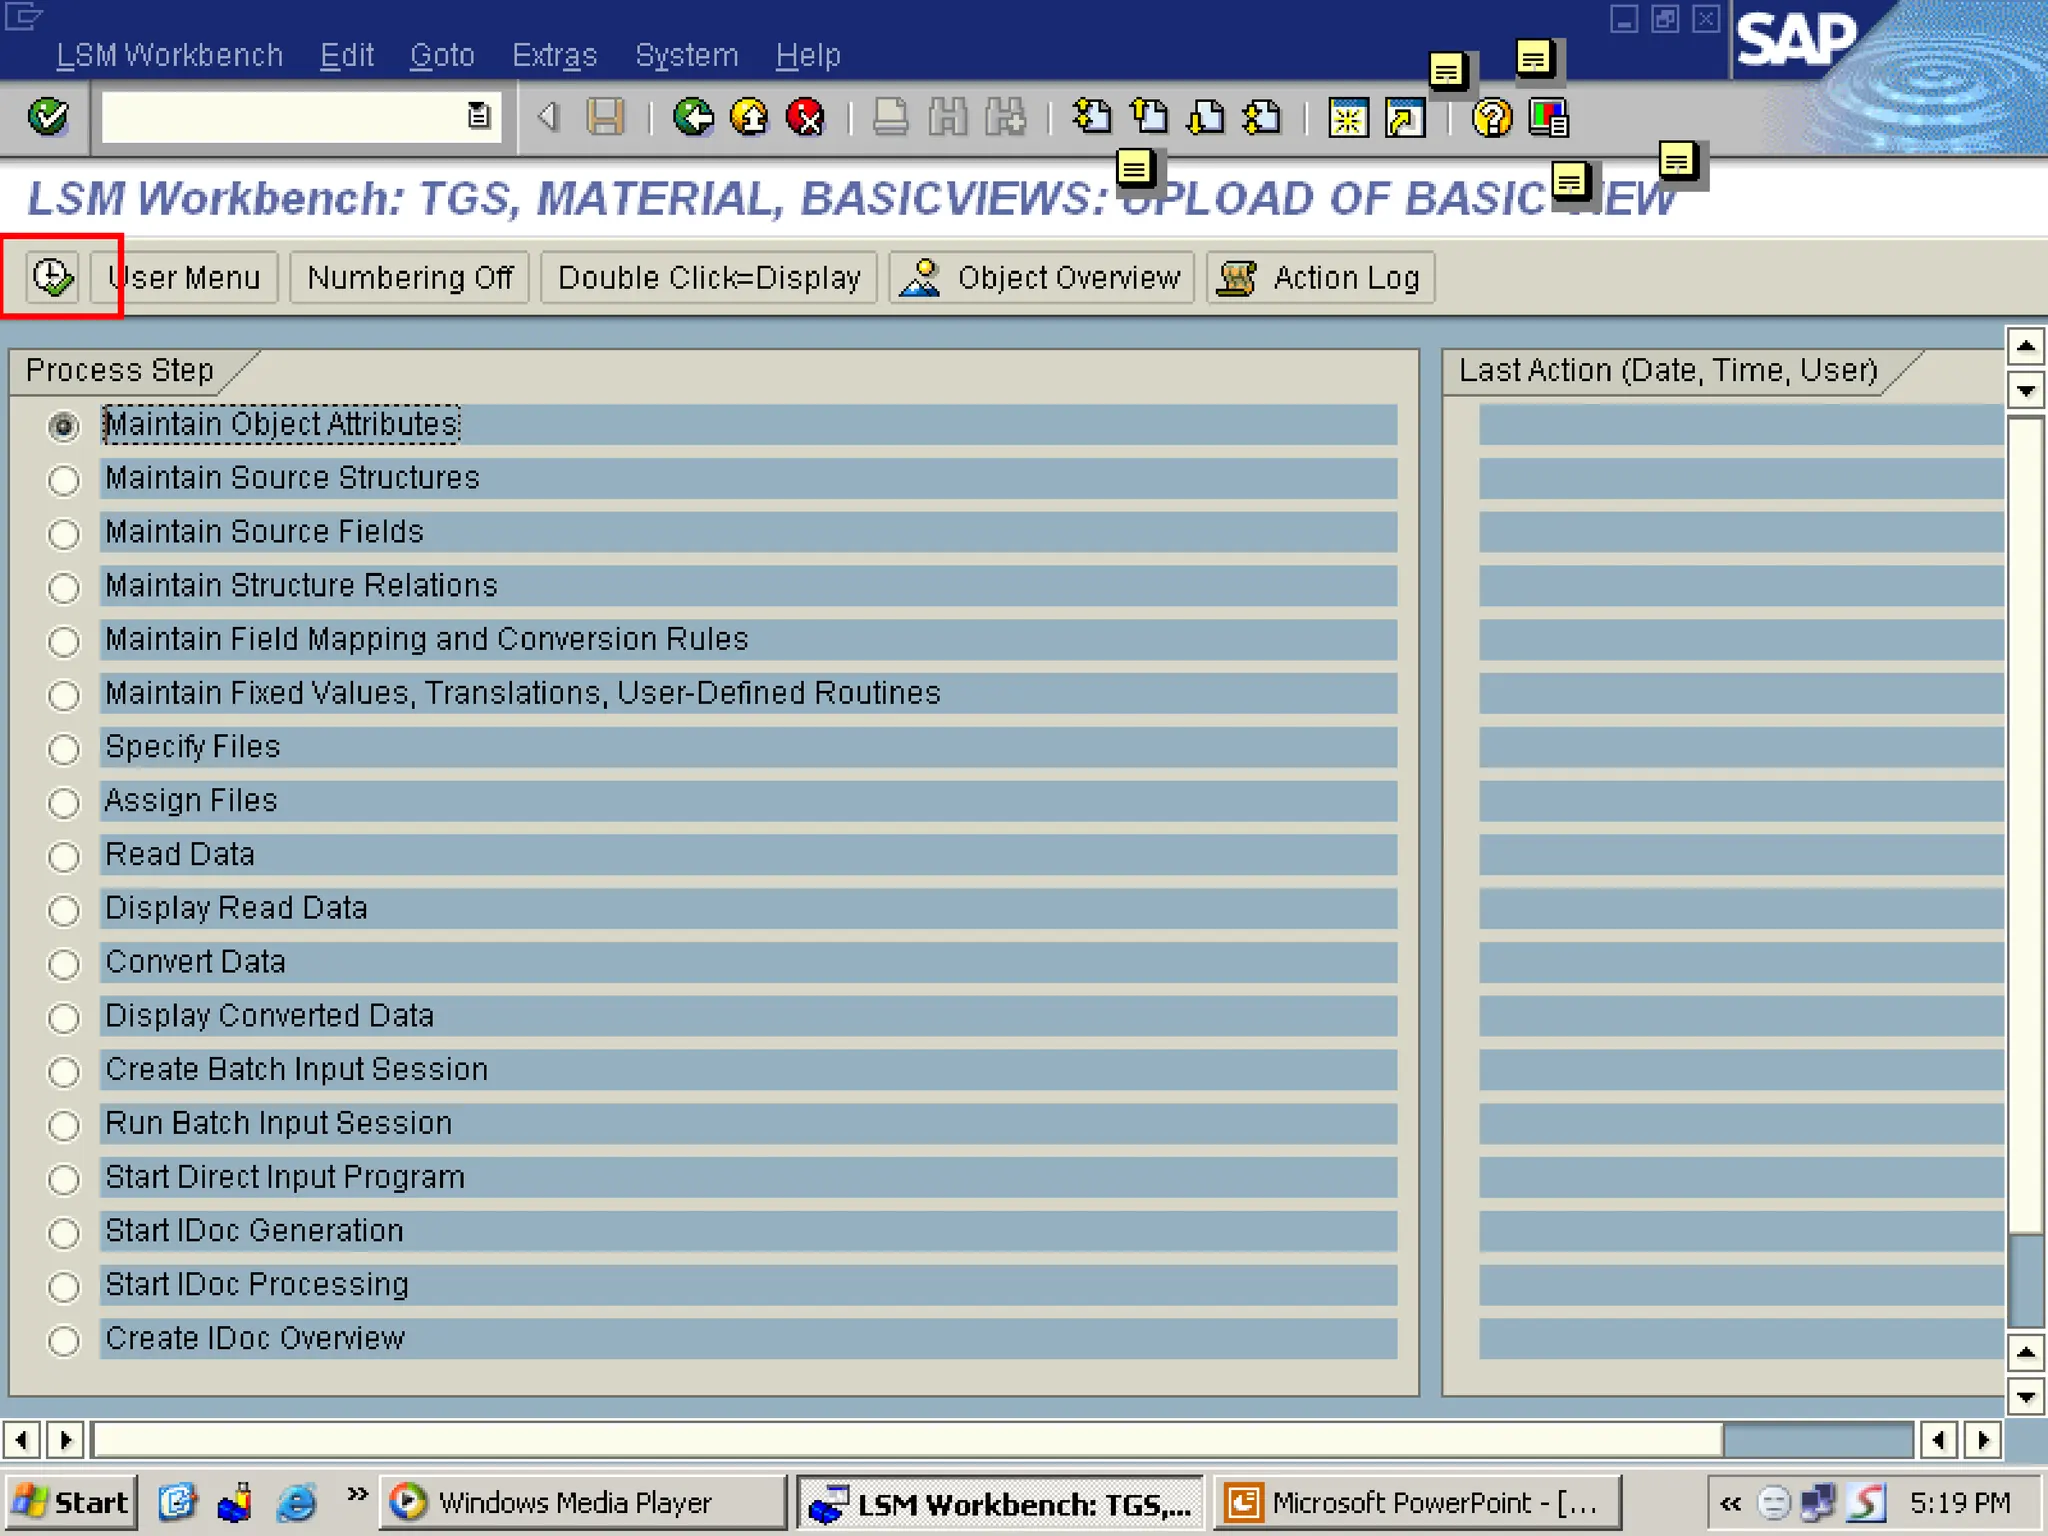This screenshot has width=2048, height=1536.
Task: Open Help with the question mark icon
Action: tap(1491, 118)
